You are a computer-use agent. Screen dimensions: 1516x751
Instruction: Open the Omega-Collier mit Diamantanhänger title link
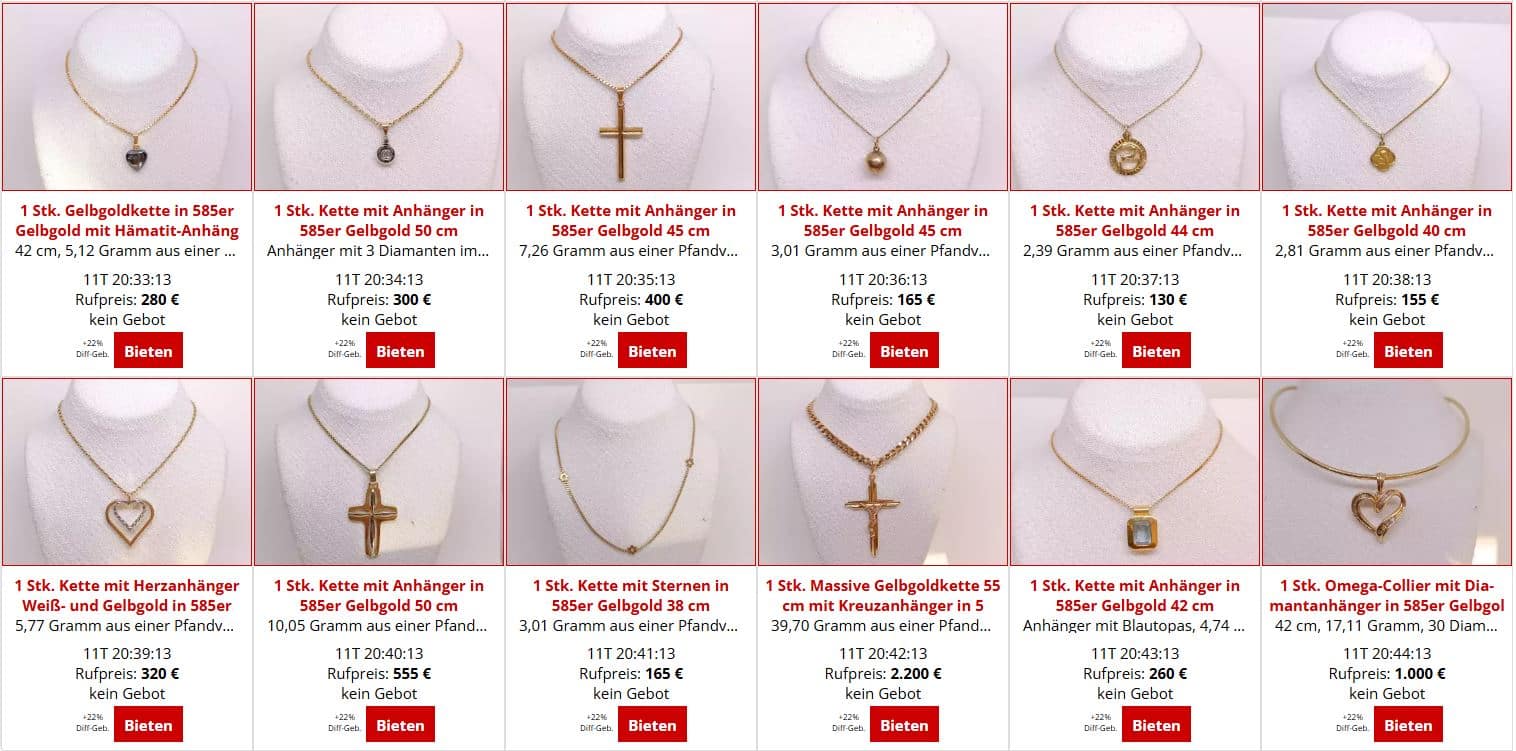[x=1387, y=595]
